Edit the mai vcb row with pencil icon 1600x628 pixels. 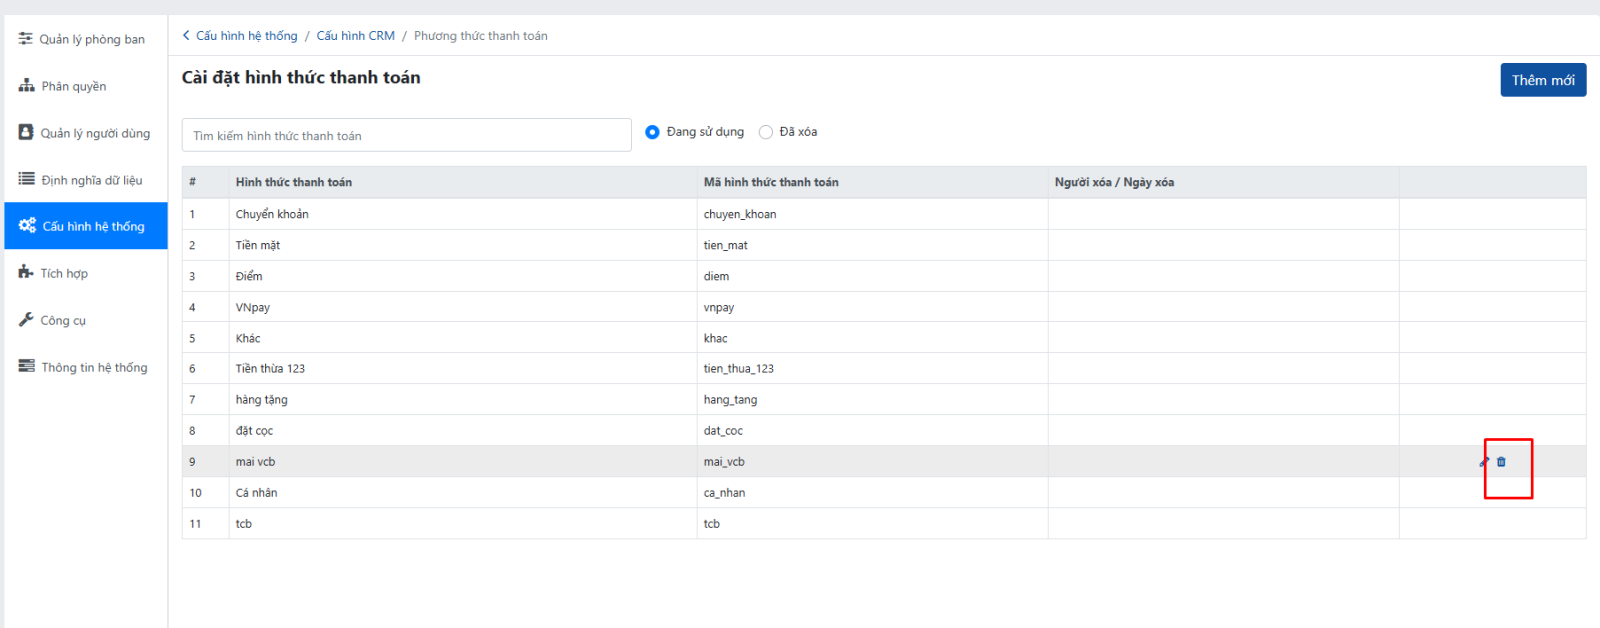(1484, 462)
